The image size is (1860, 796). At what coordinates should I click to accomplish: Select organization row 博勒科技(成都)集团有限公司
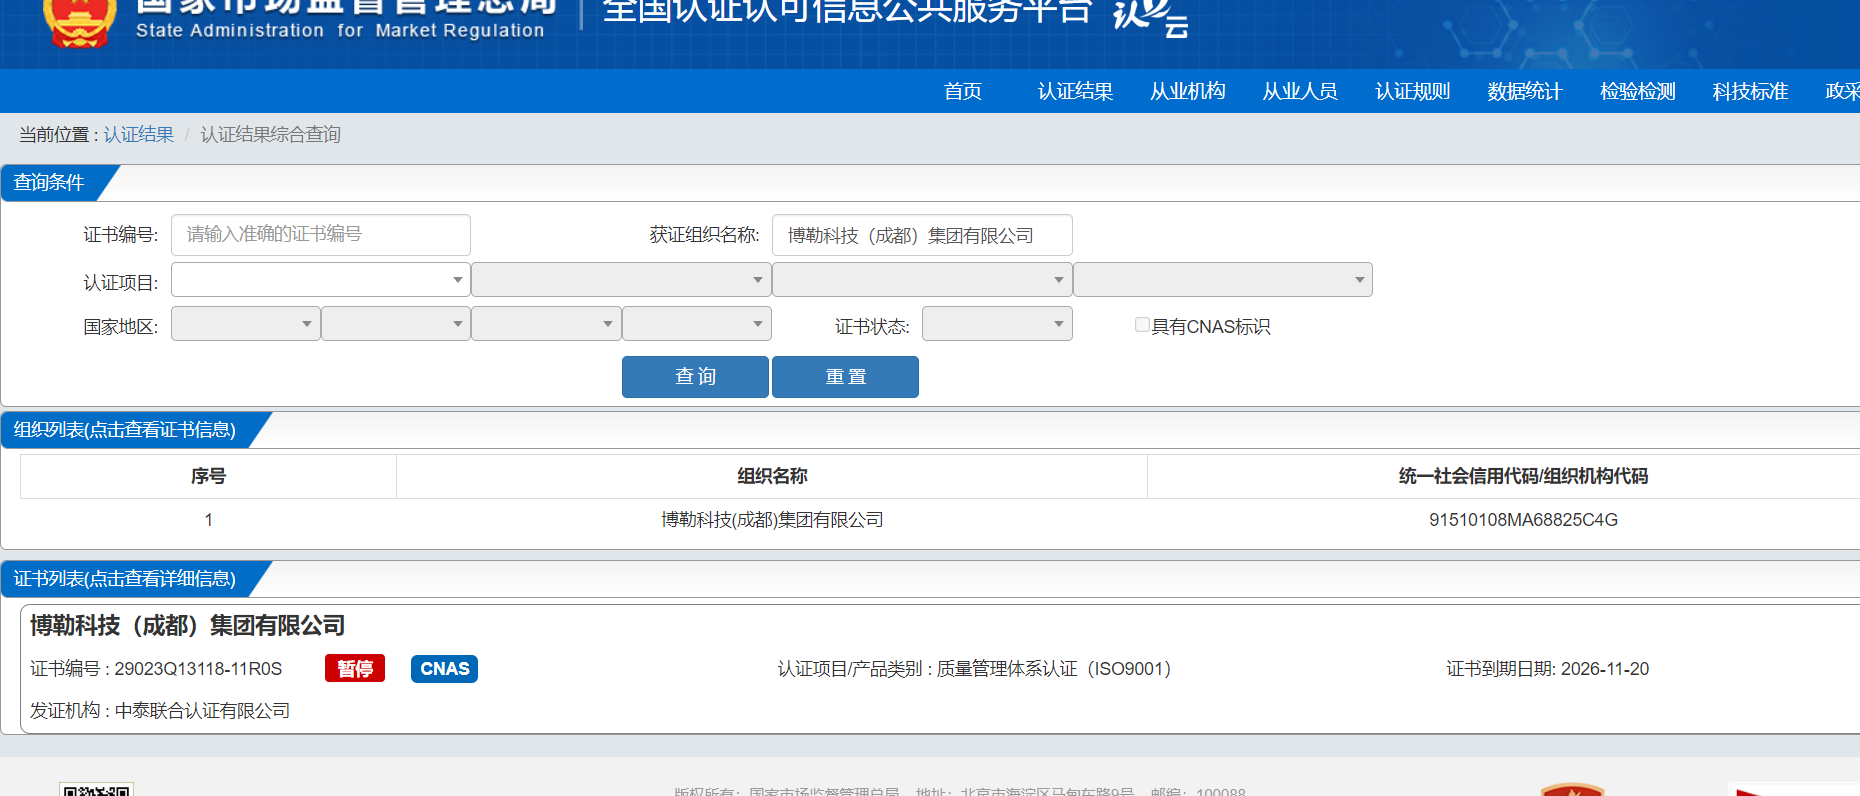click(772, 520)
